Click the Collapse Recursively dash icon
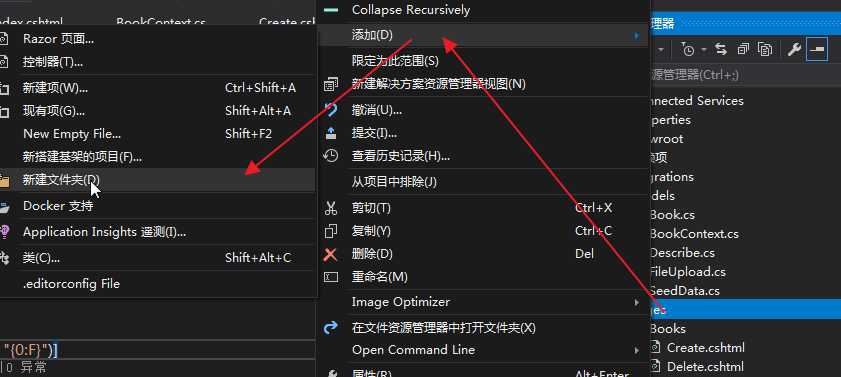This screenshot has height=377, width=841. click(x=331, y=10)
